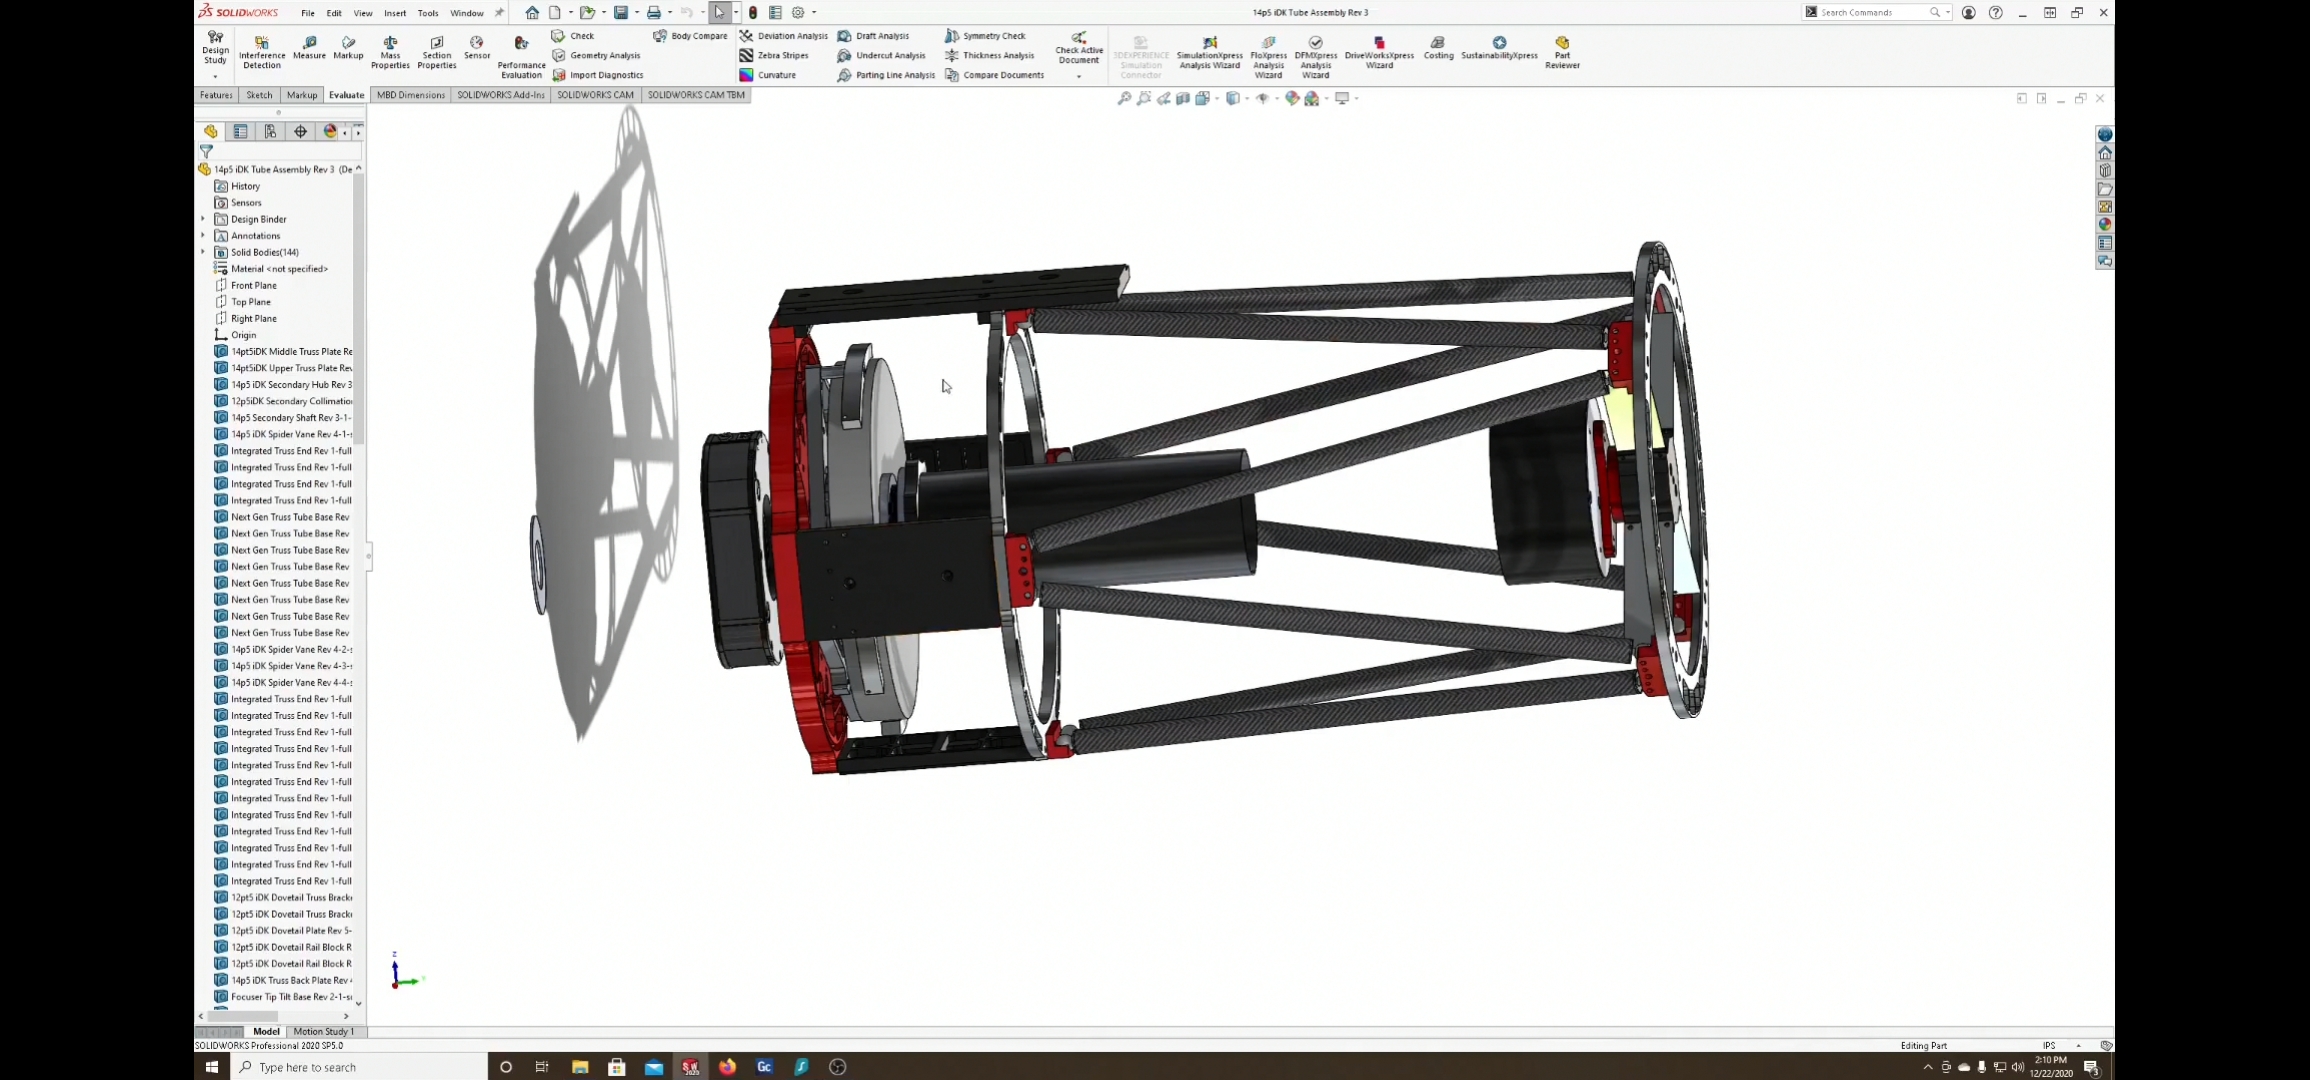Open SustainabilityXpress
Image resolution: width=2310 pixels, height=1080 pixels.
coord(1499,48)
